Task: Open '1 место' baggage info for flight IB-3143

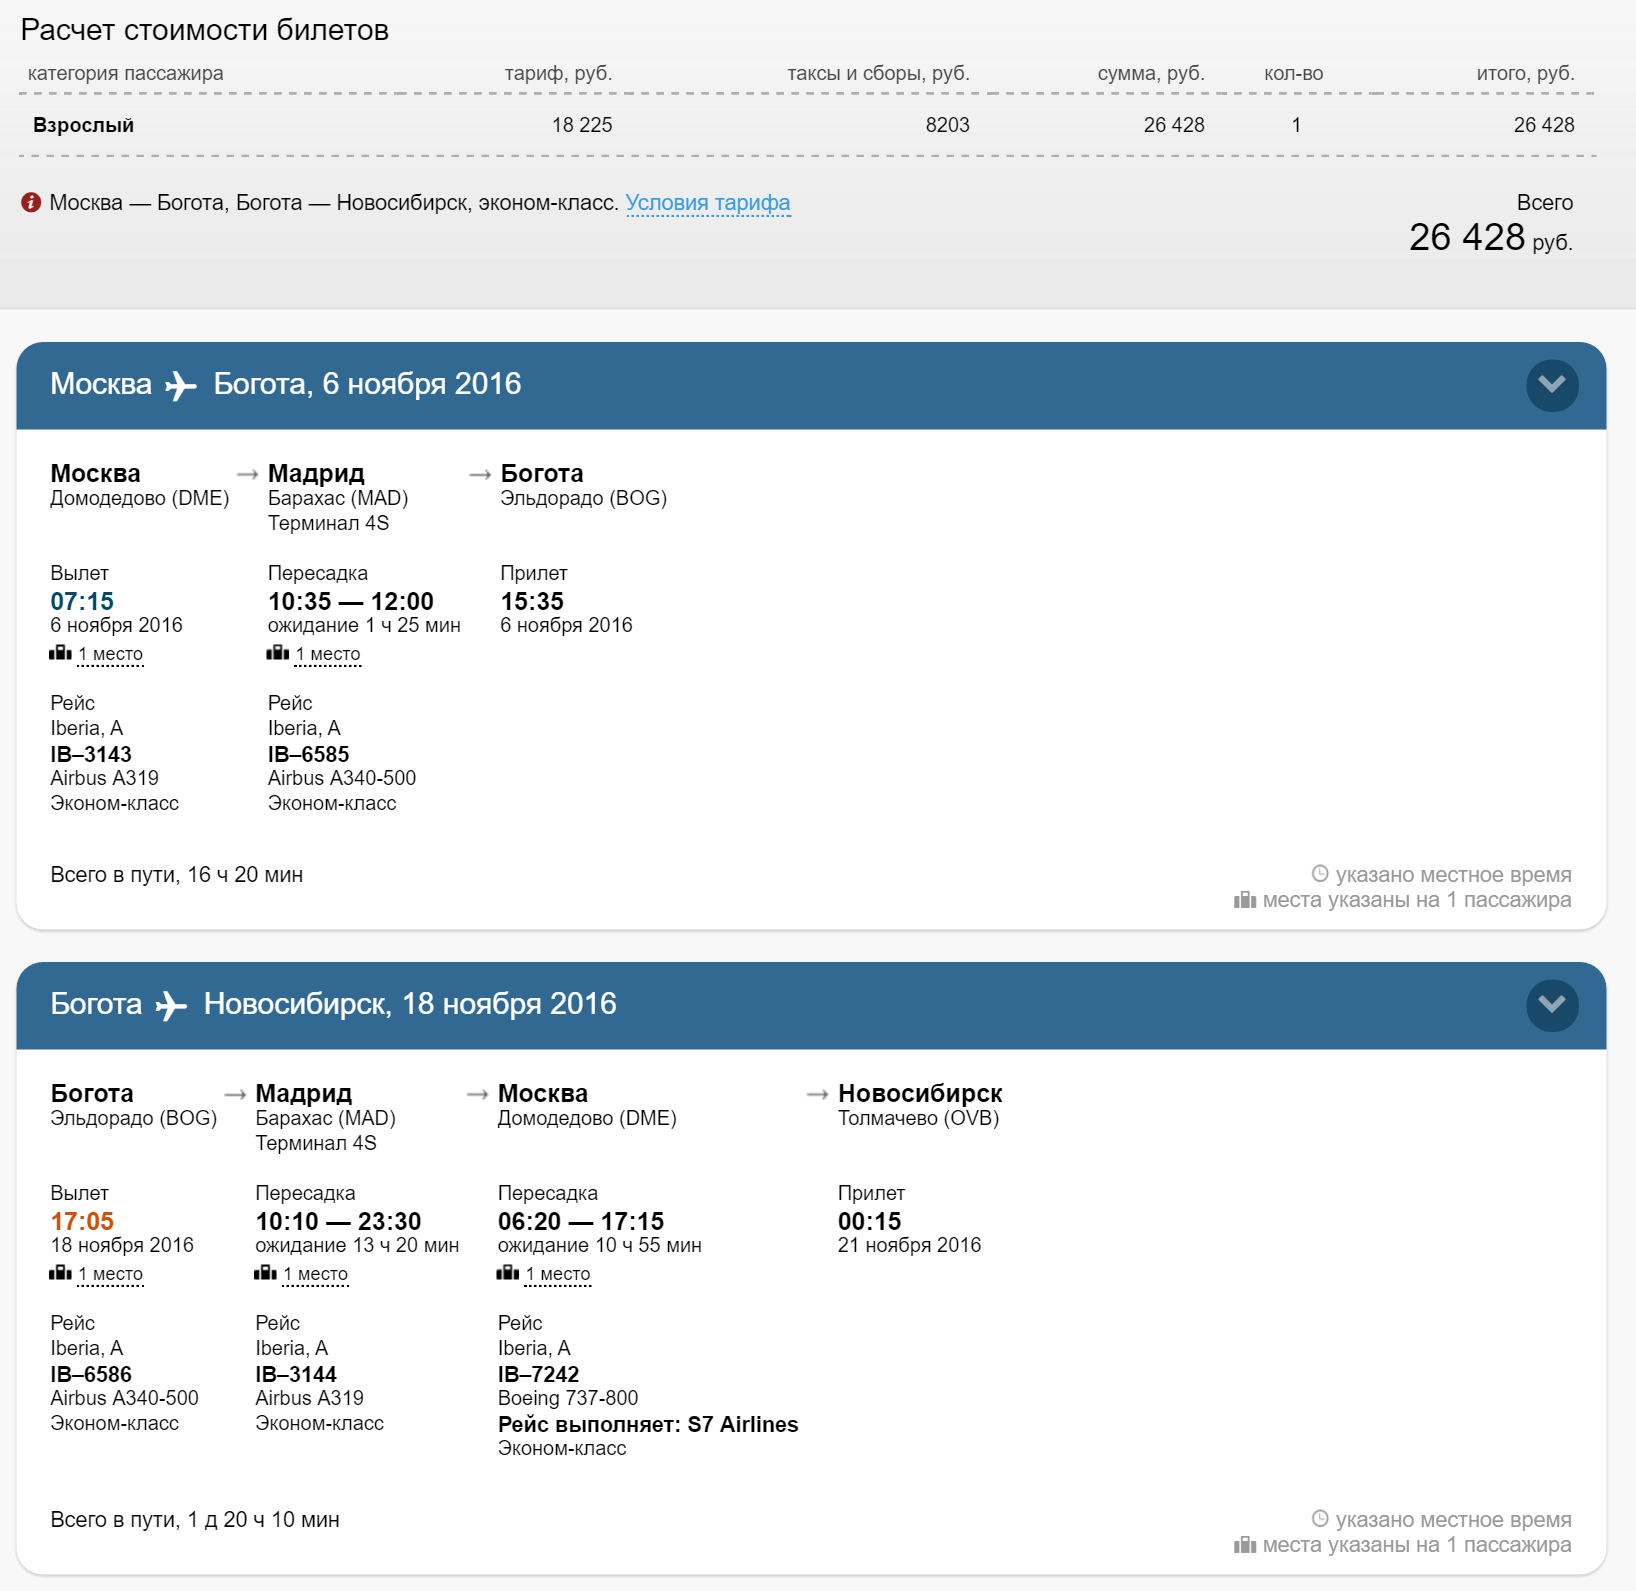Action: pos(111,654)
